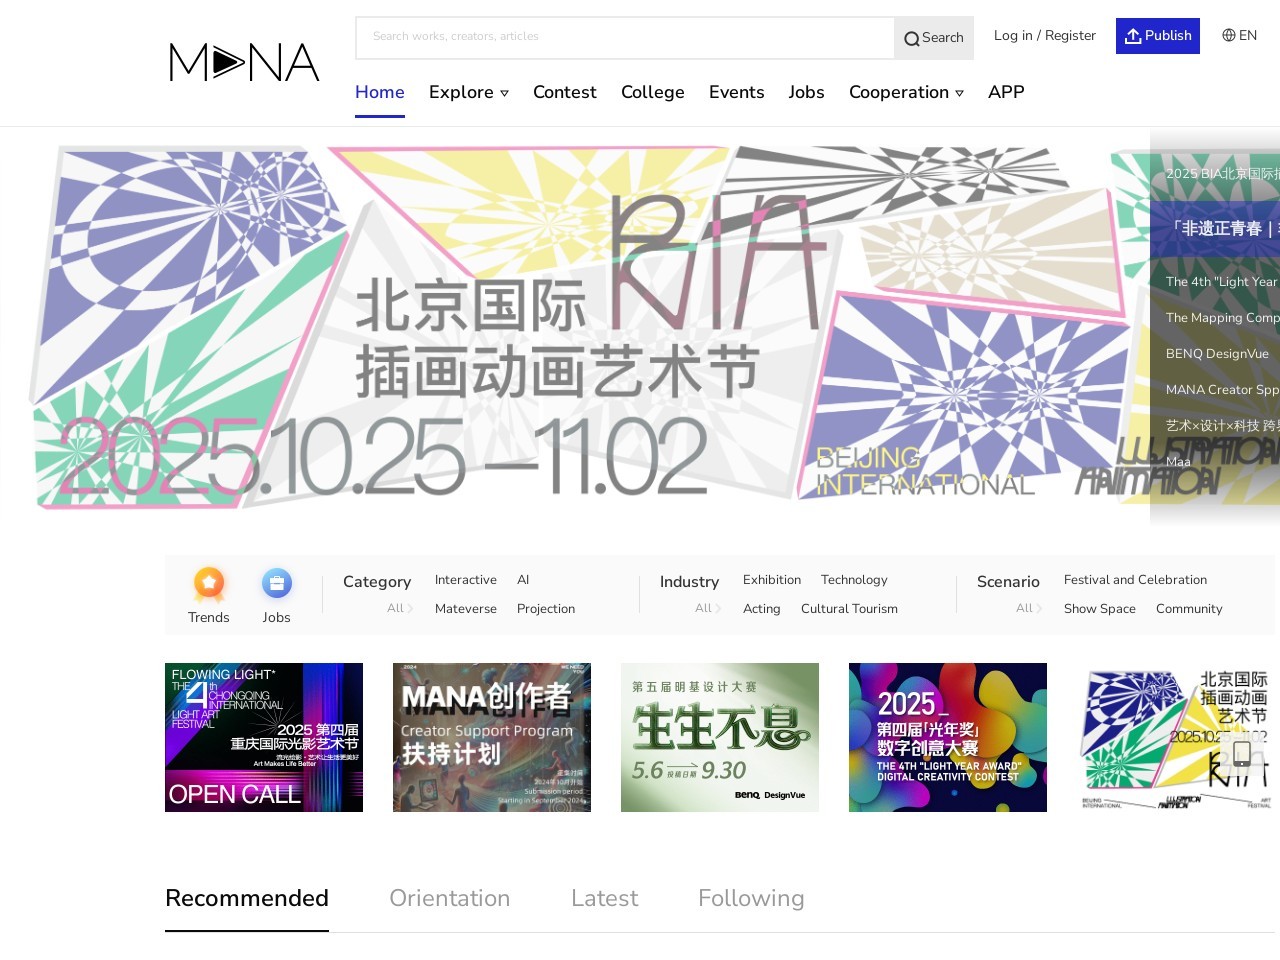Expand All under Scenario
This screenshot has height=960, width=1280.
point(1028,608)
